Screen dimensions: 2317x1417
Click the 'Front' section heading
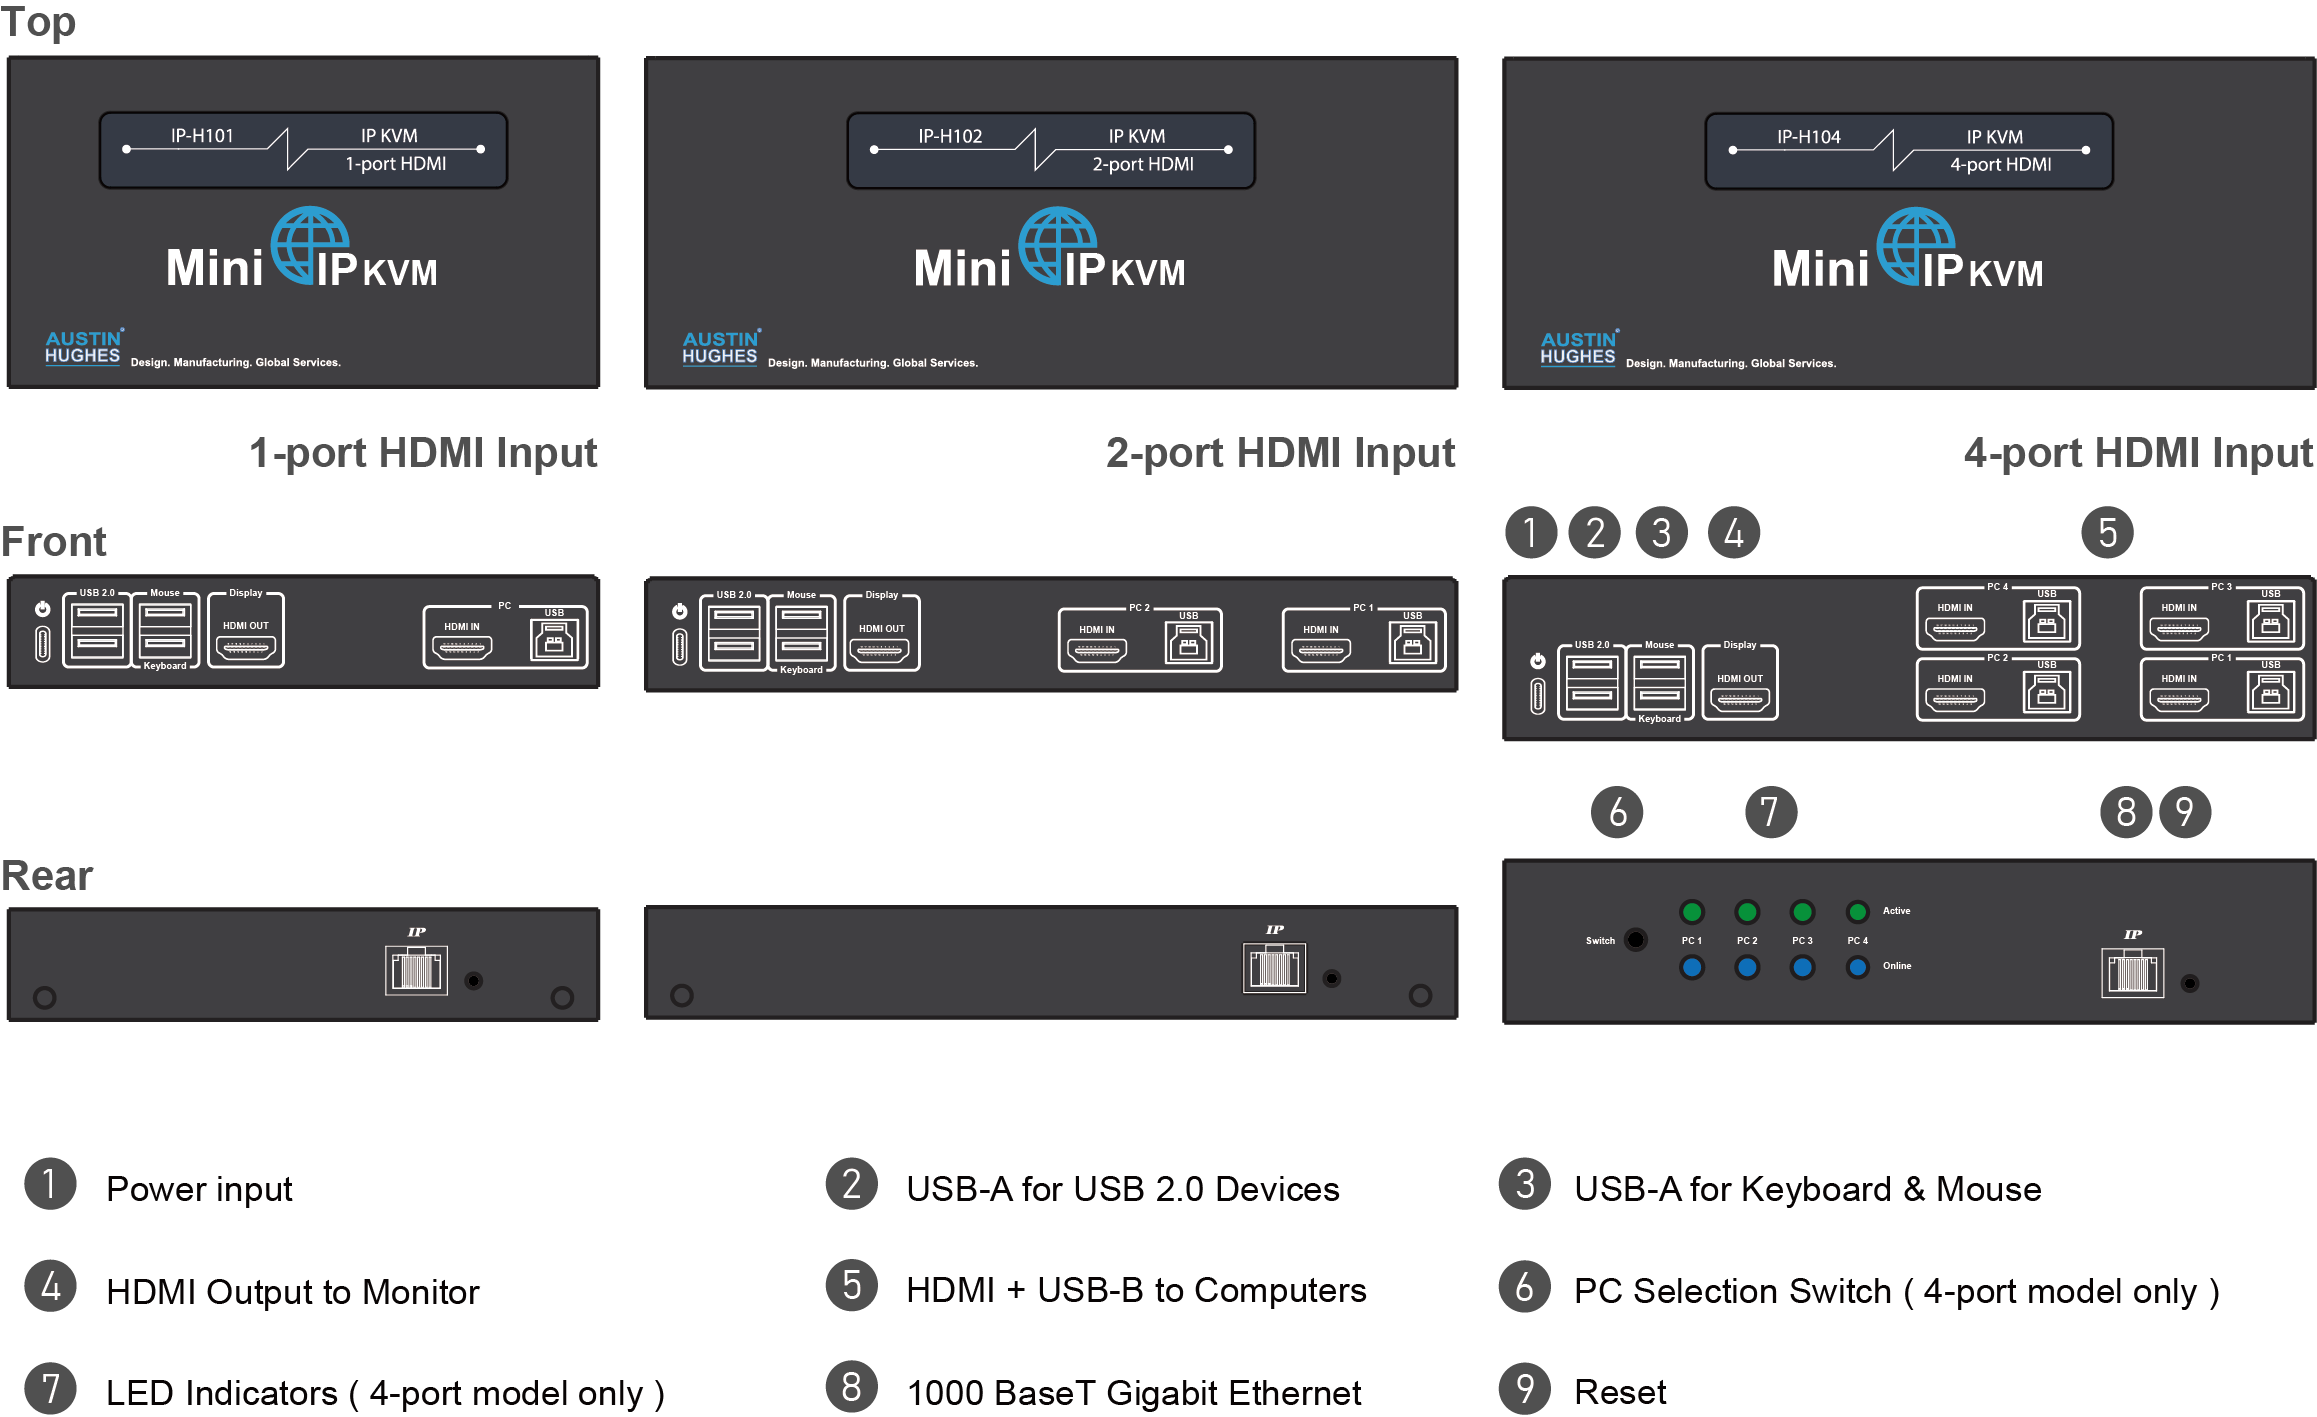coord(54,541)
